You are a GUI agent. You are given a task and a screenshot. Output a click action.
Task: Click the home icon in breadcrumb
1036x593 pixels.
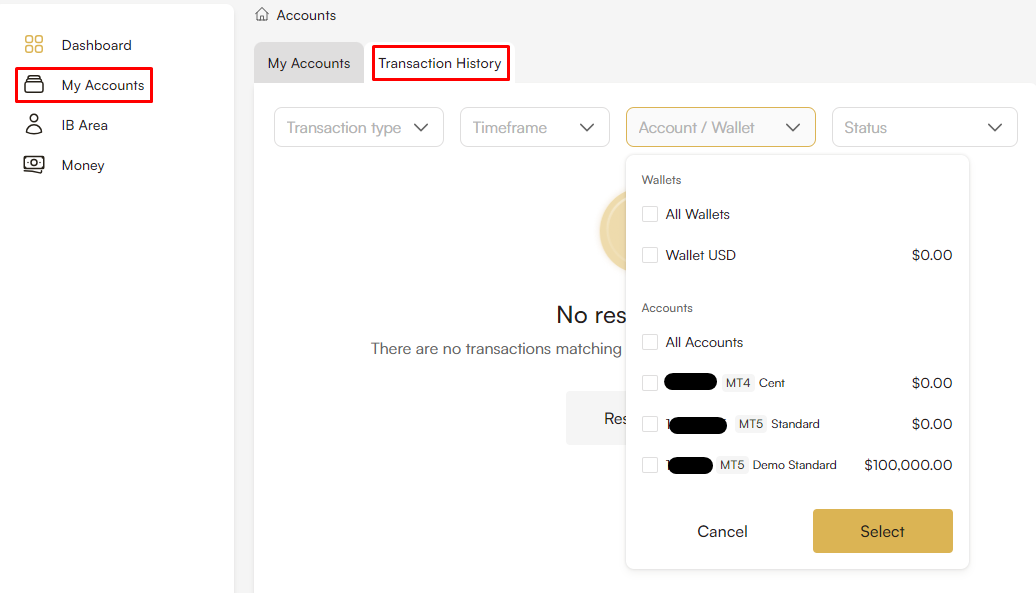(262, 15)
